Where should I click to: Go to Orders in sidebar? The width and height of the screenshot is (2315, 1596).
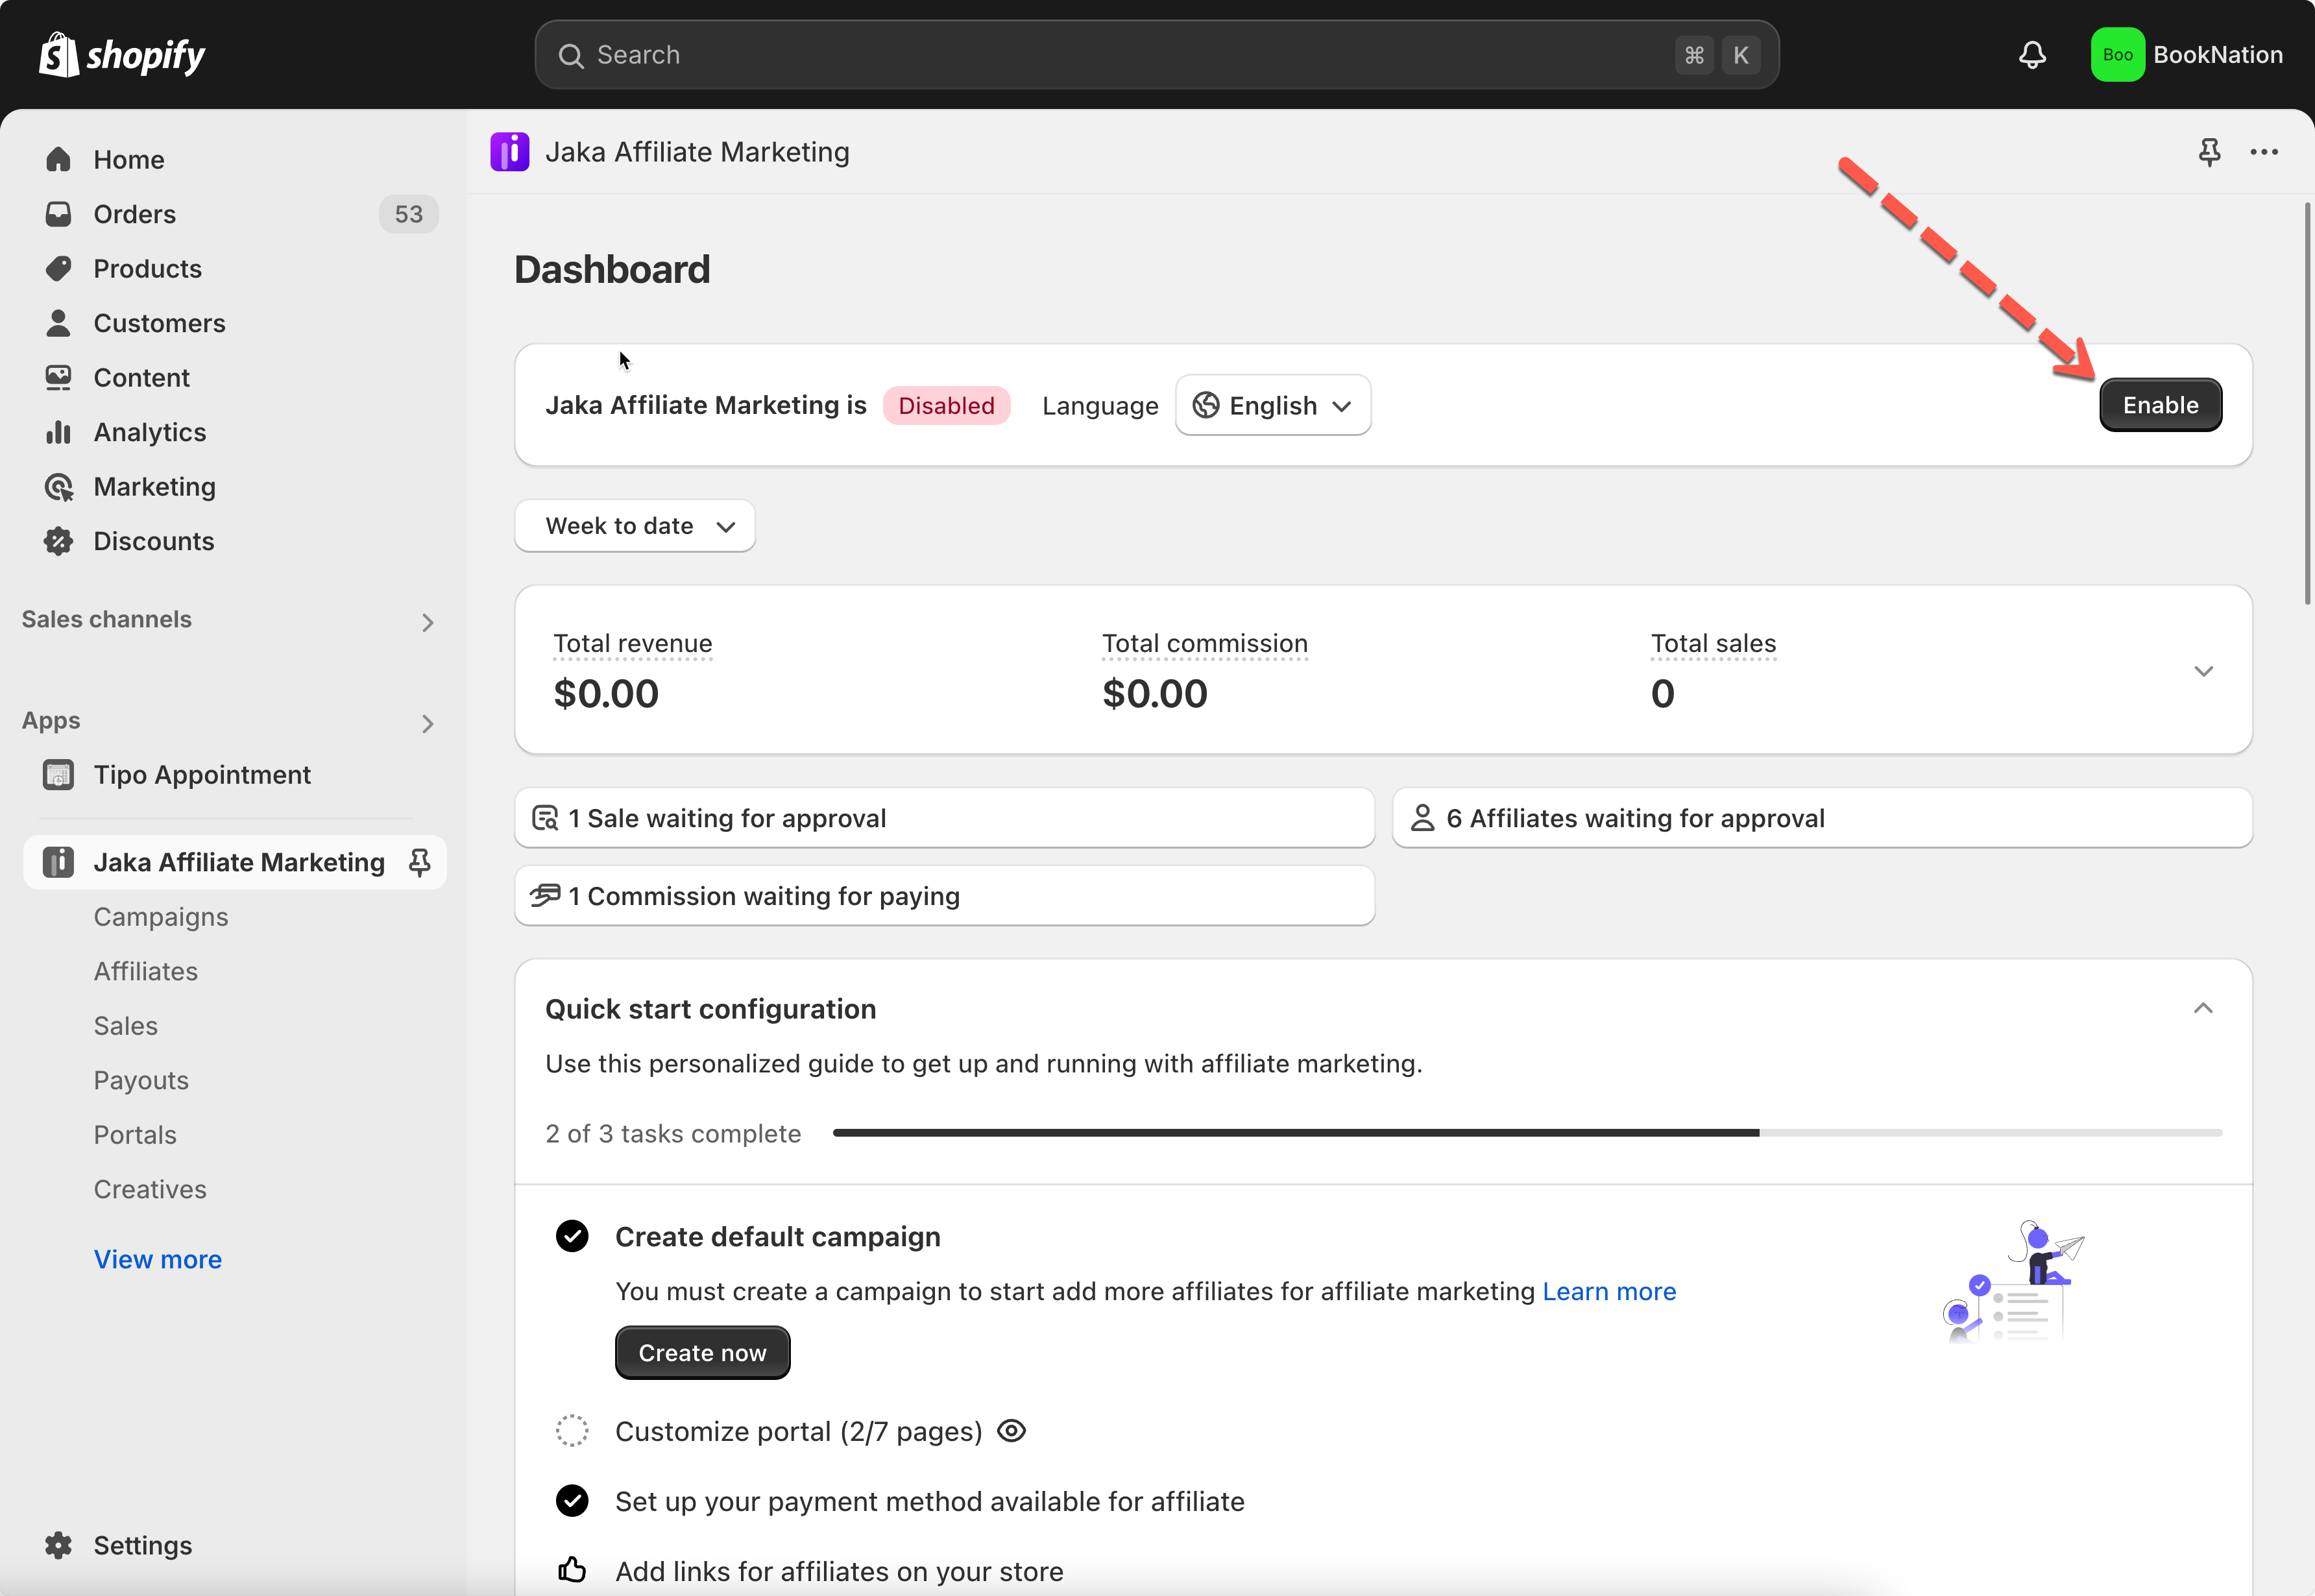point(134,214)
